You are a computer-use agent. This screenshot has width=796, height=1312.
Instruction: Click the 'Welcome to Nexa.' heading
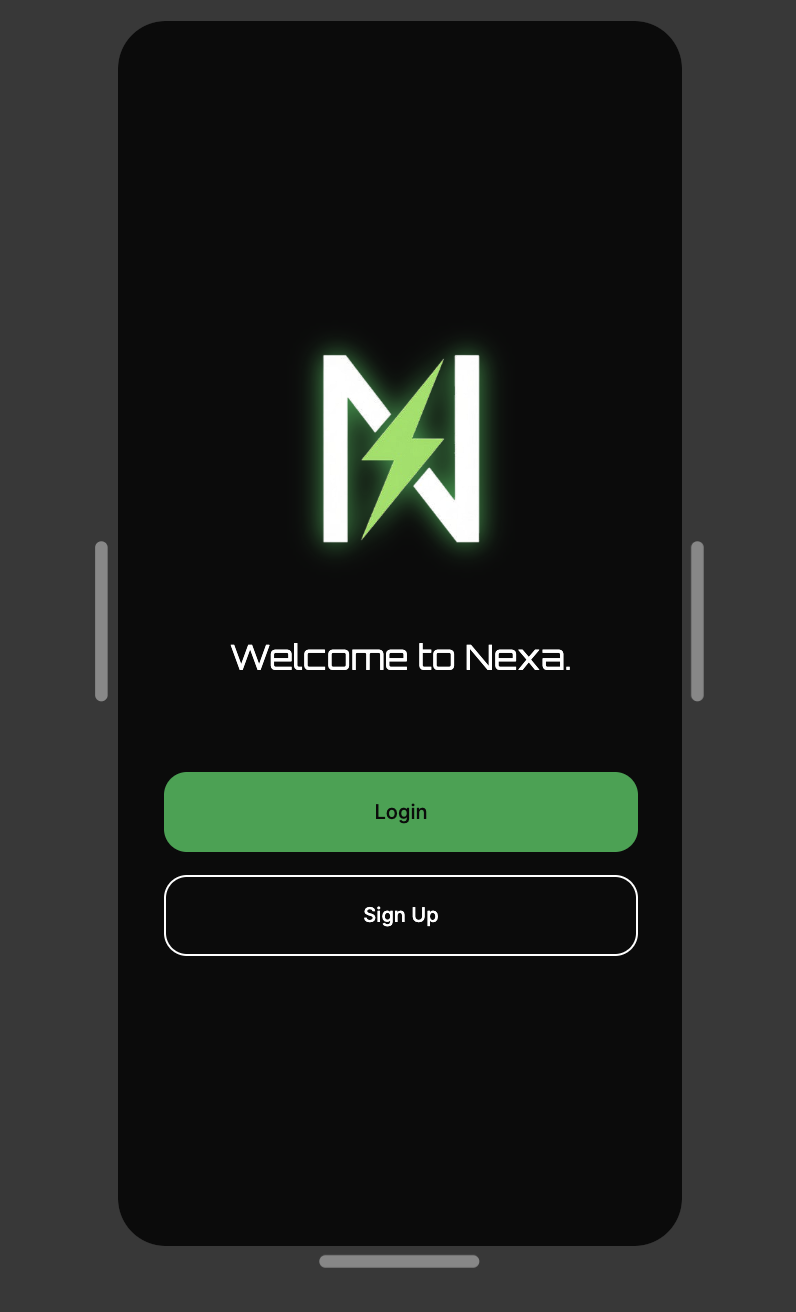[x=401, y=657]
